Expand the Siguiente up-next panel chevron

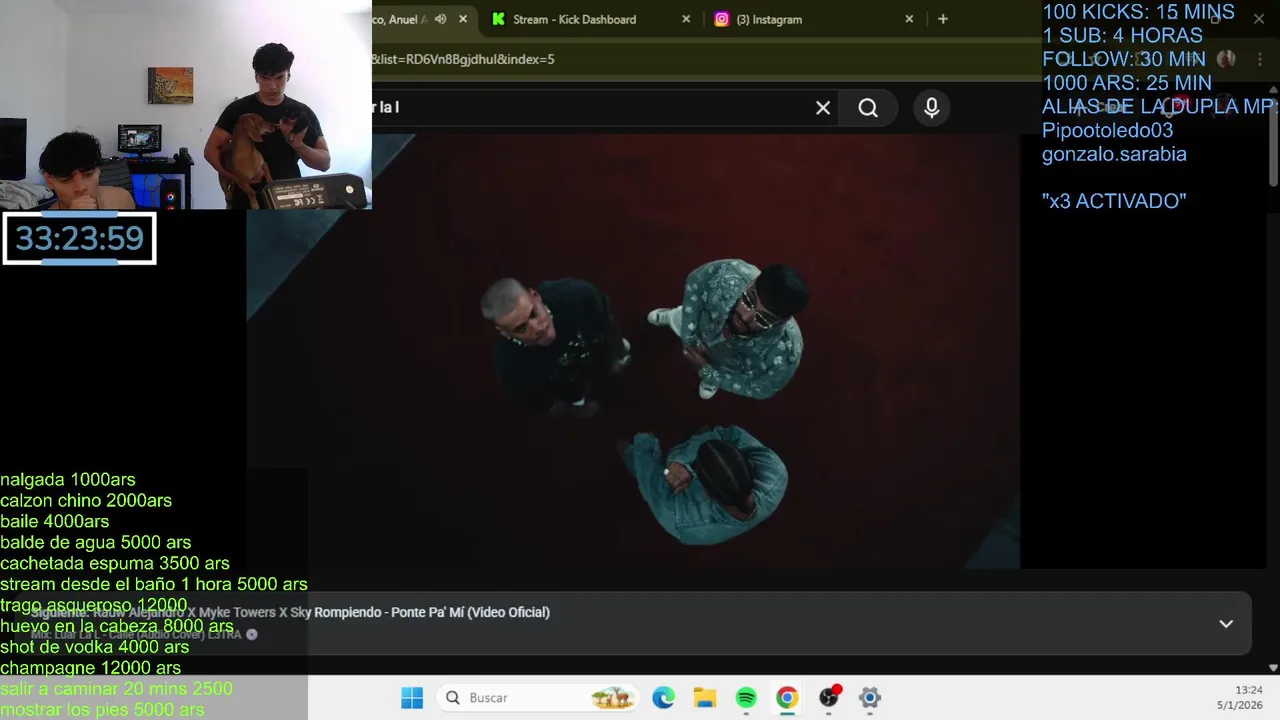pyautogui.click(x=1226, y=624)
